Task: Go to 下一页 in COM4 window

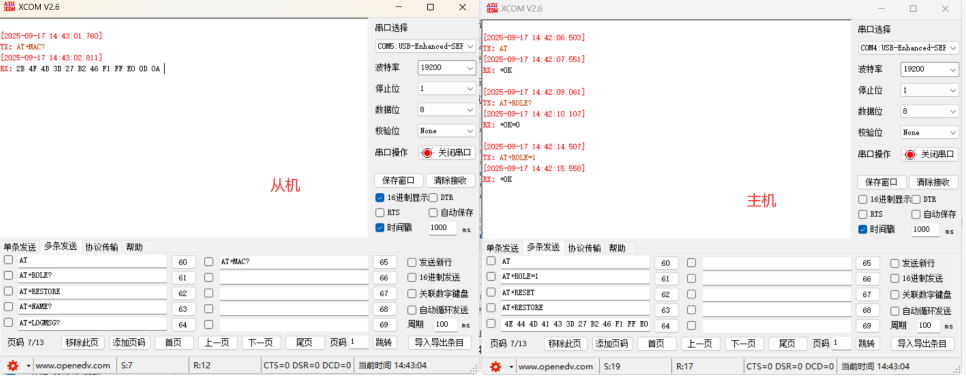Action: click(745, 343)
